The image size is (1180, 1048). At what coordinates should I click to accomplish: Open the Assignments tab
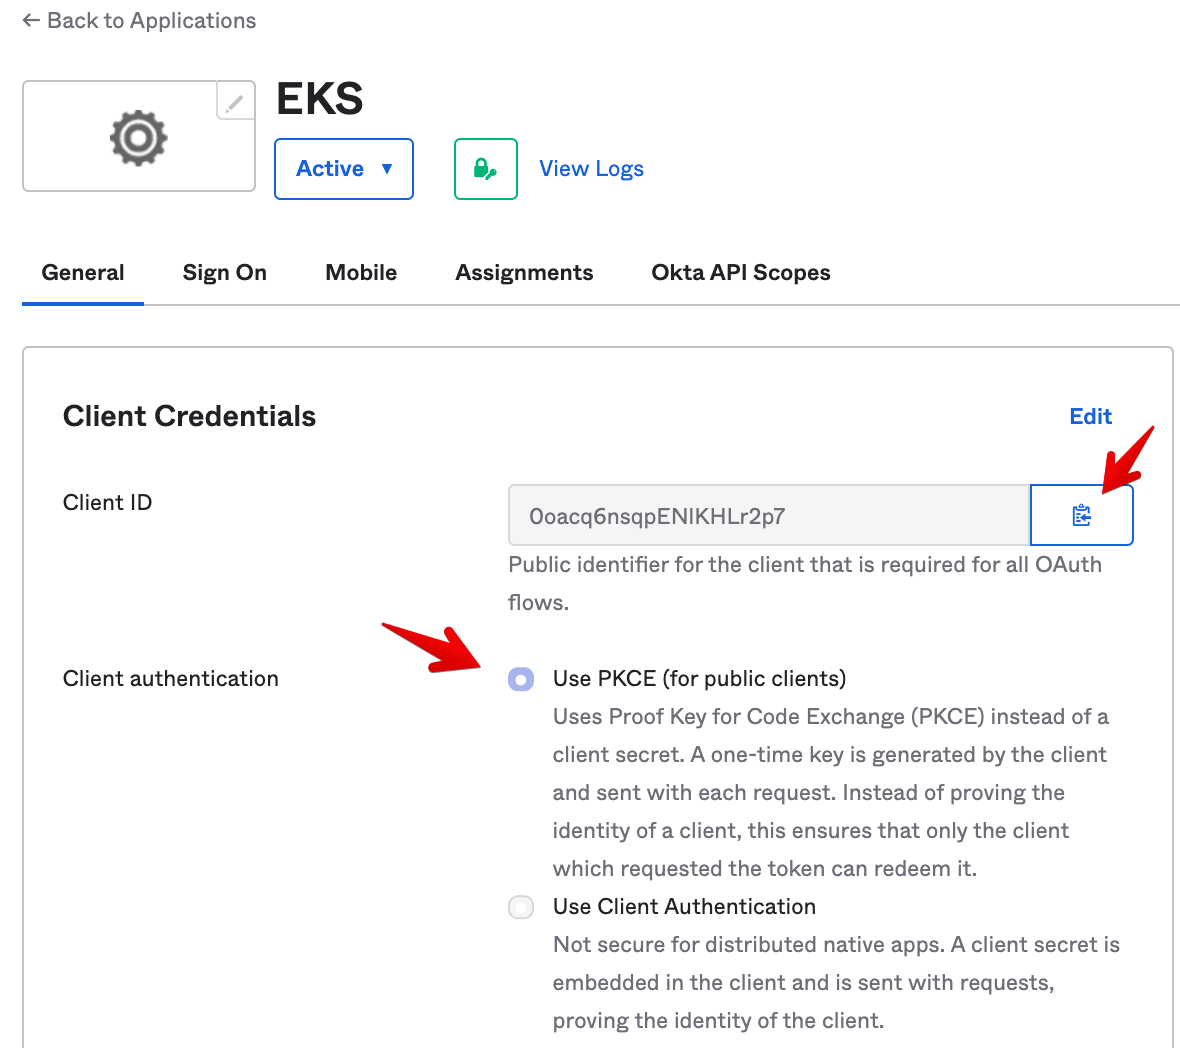[524, 273]
